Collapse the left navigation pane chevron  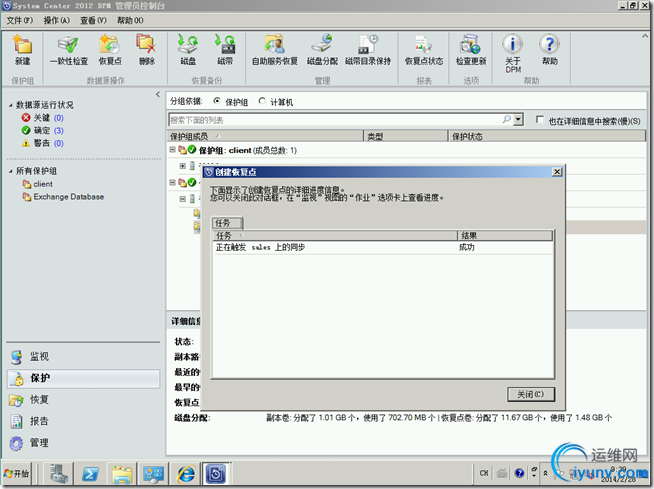pos(158,94)
